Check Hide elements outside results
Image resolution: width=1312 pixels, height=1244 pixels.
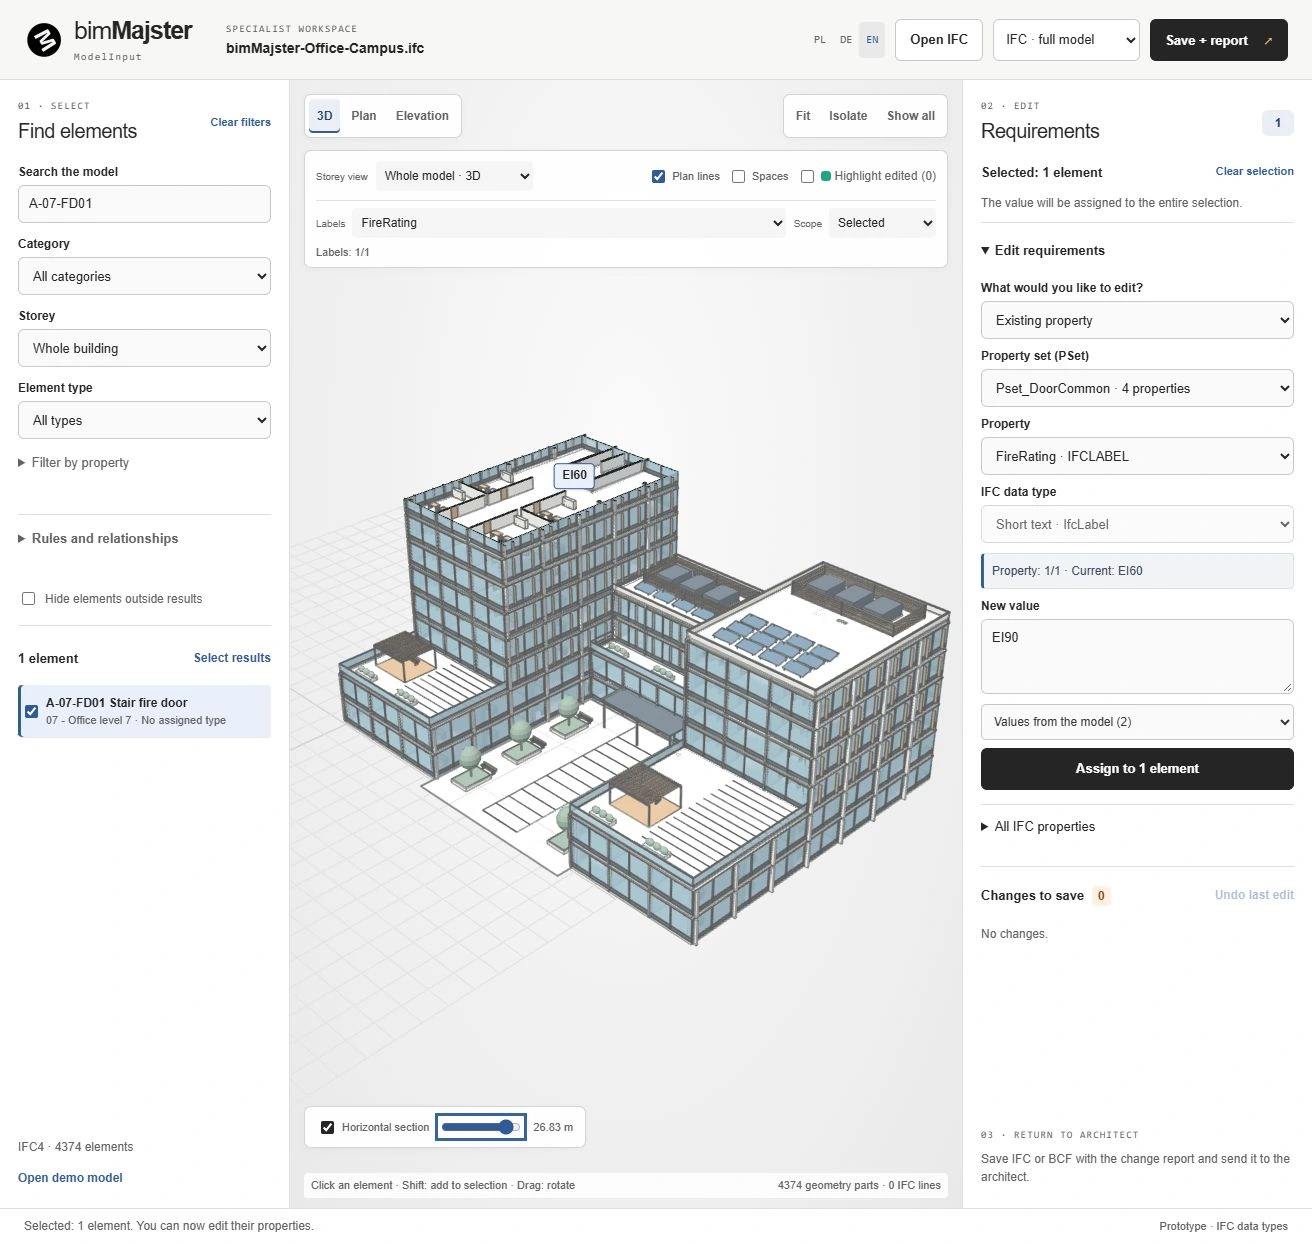pos(28,599)
